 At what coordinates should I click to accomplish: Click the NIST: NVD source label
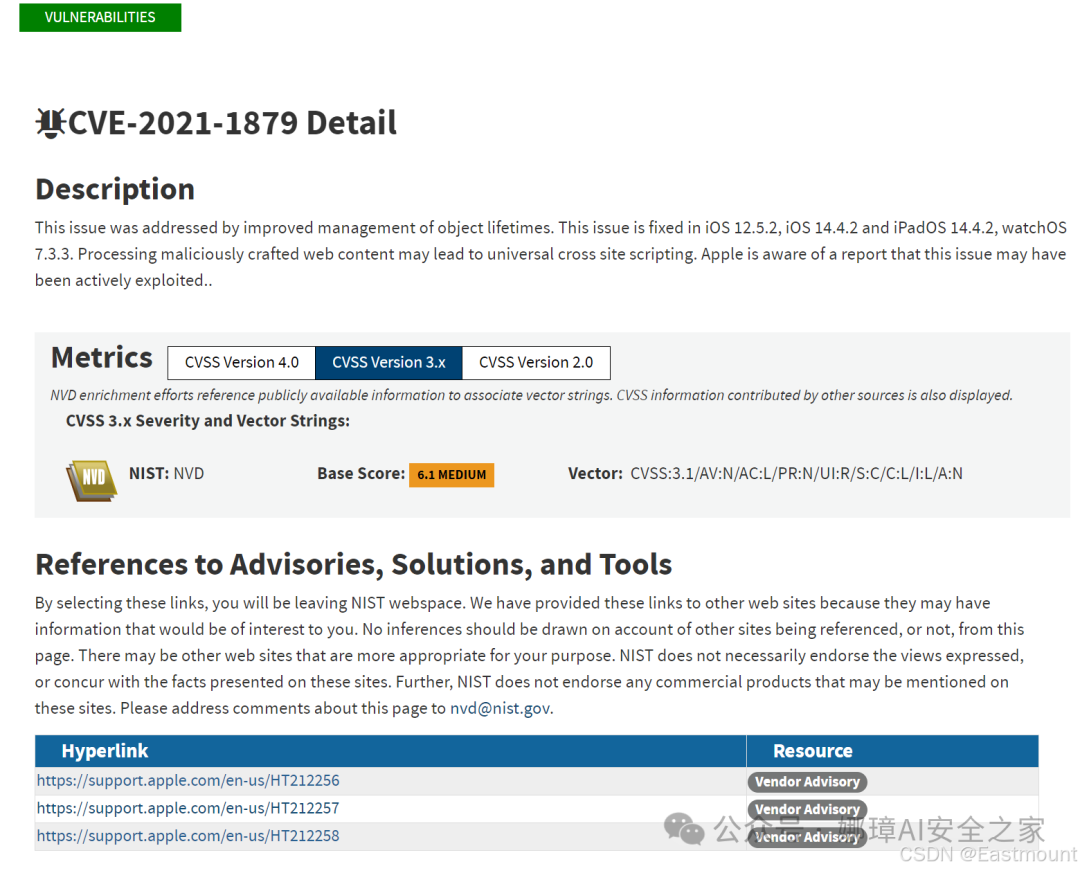tap(167, 473)
